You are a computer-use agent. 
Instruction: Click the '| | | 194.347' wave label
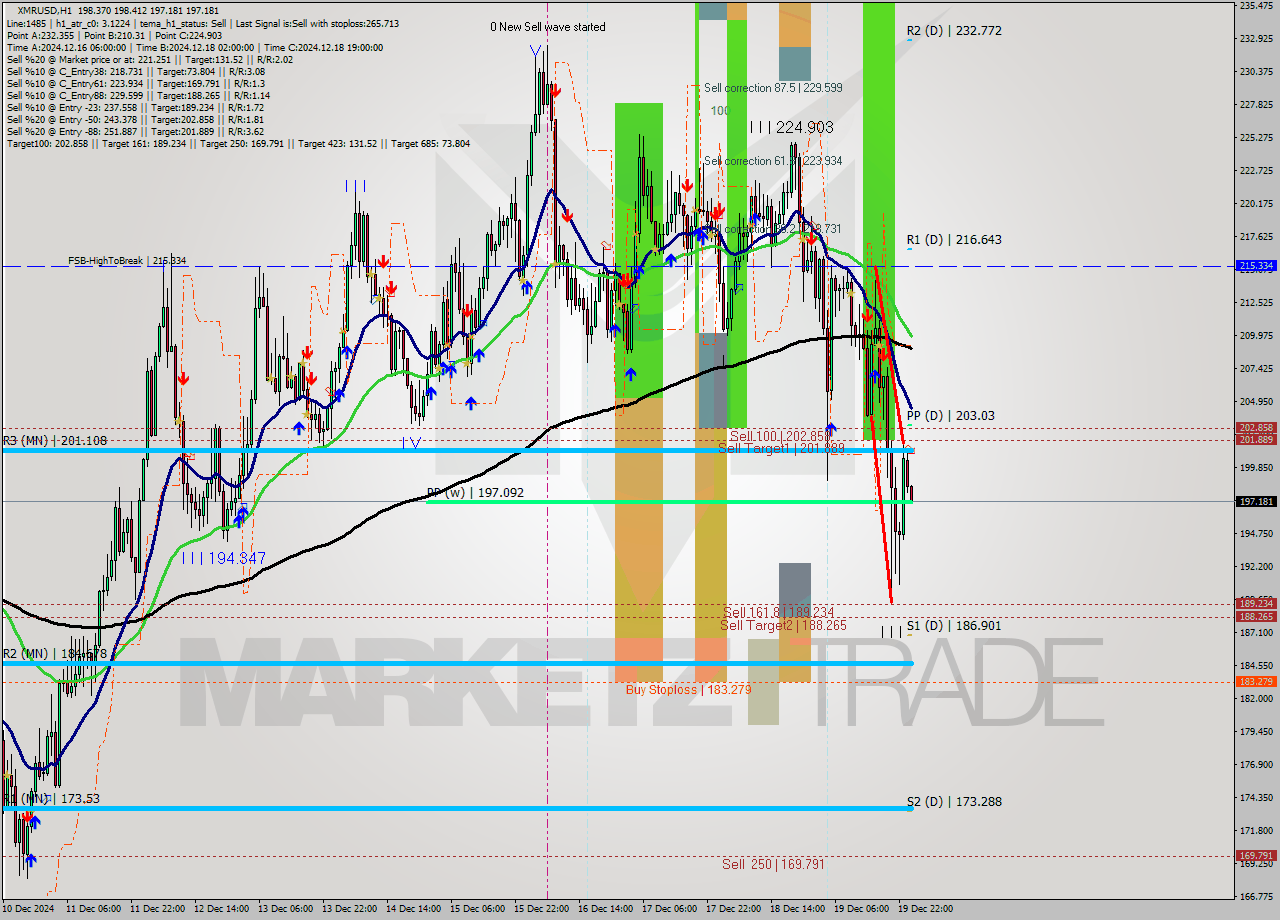(223, 558)
